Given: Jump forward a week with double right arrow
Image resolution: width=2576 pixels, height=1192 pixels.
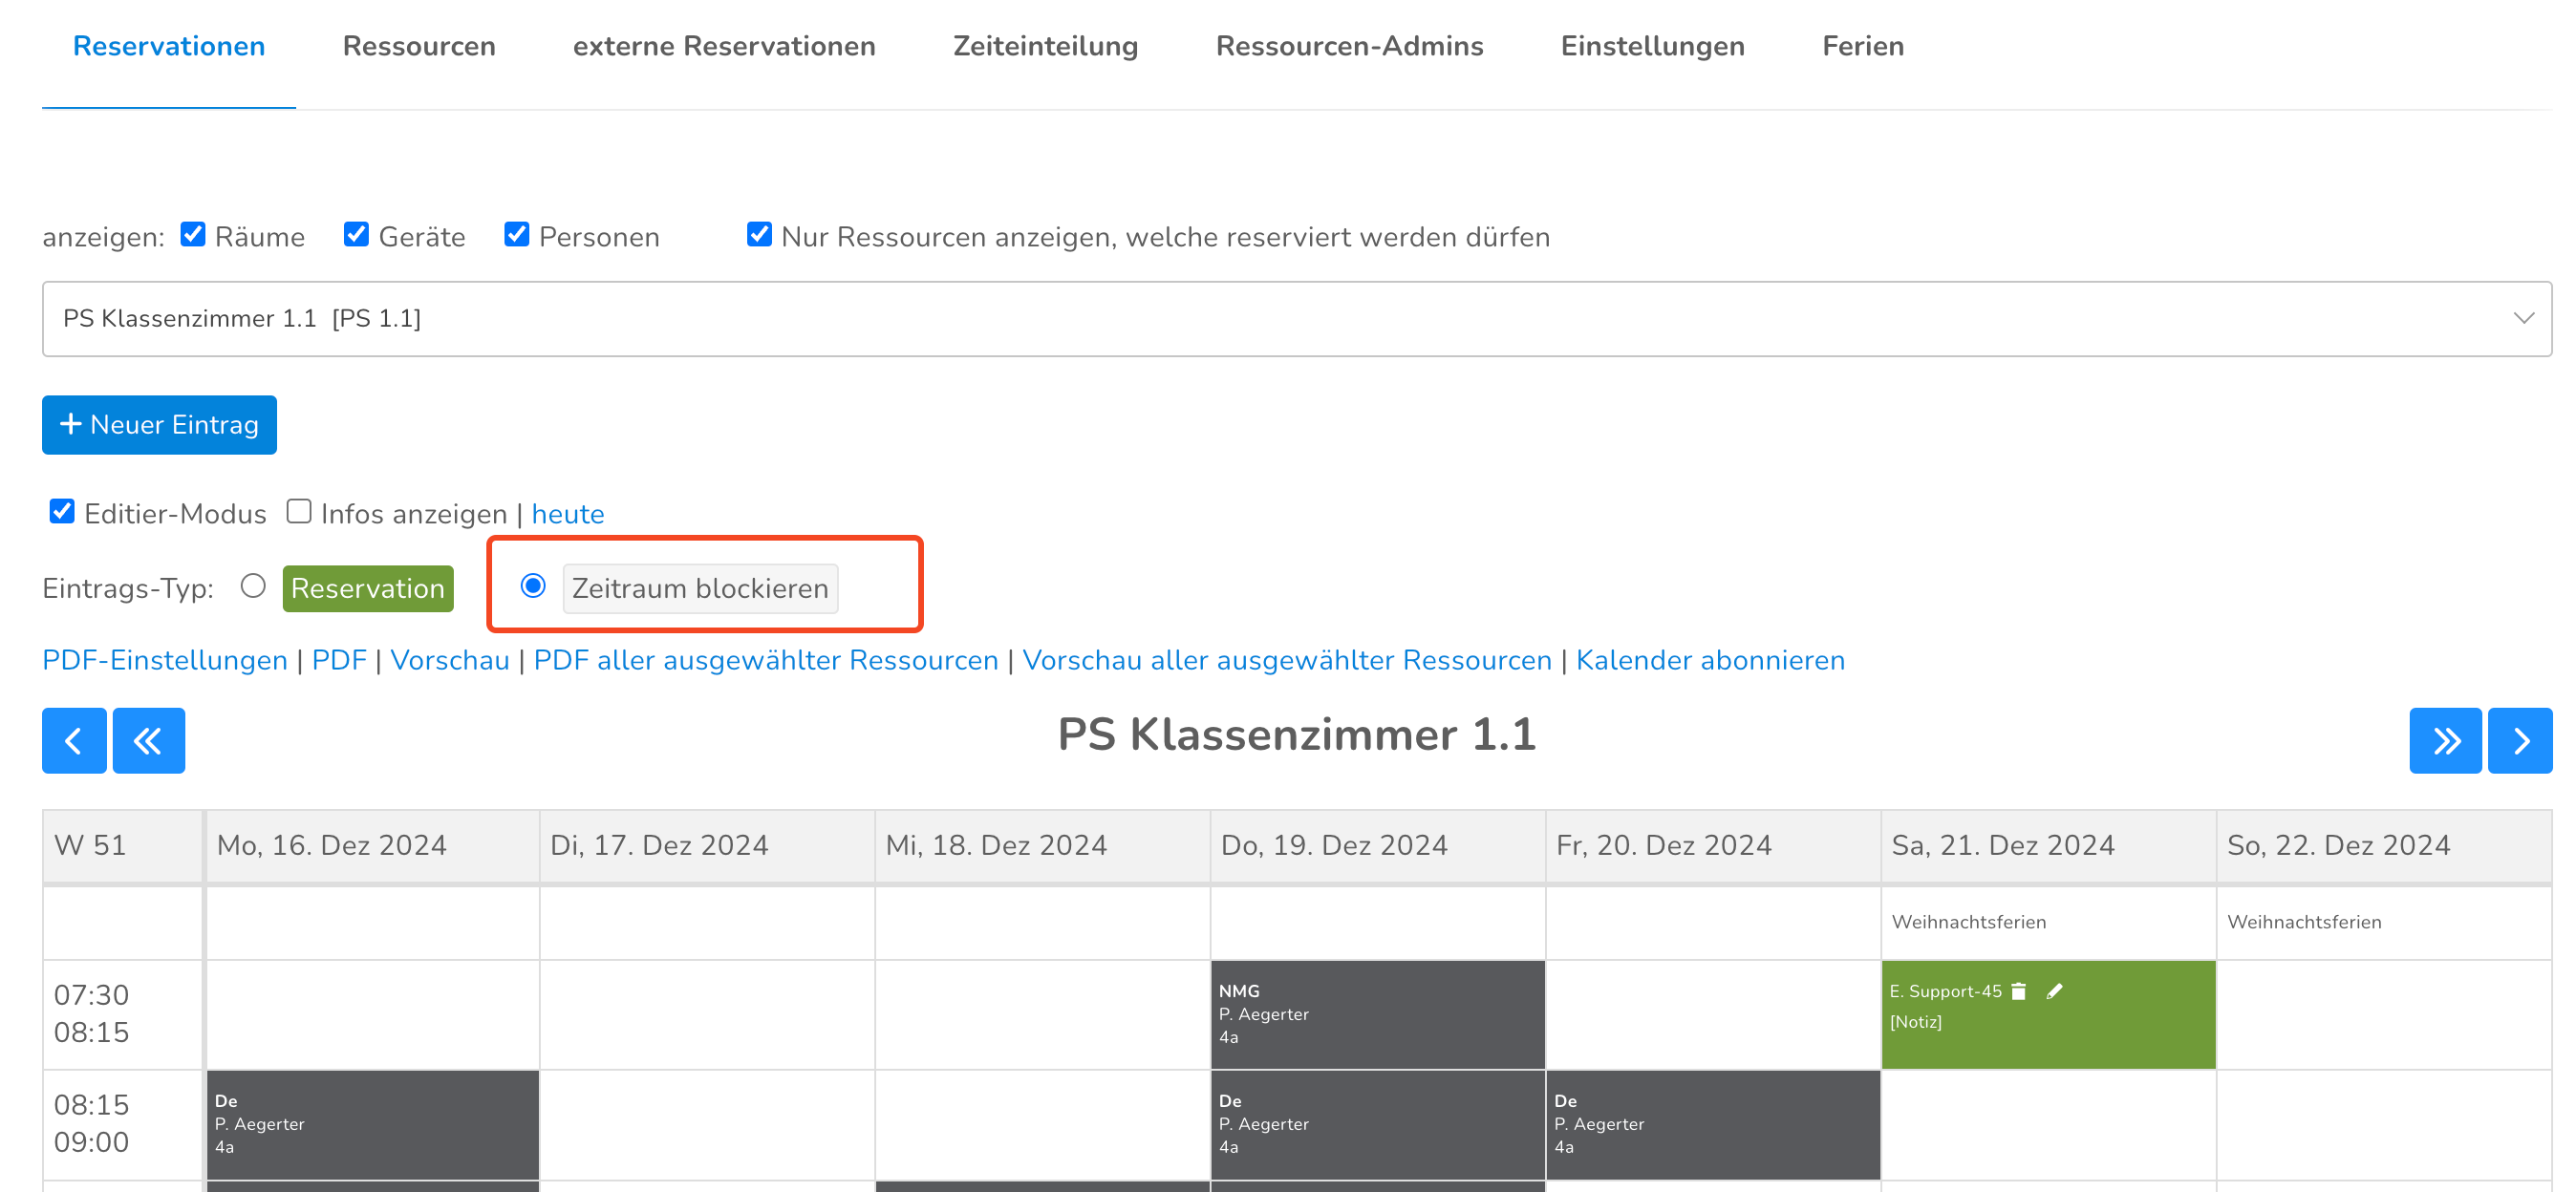Looking at the screenshot, I should [x=2445, y=741].
